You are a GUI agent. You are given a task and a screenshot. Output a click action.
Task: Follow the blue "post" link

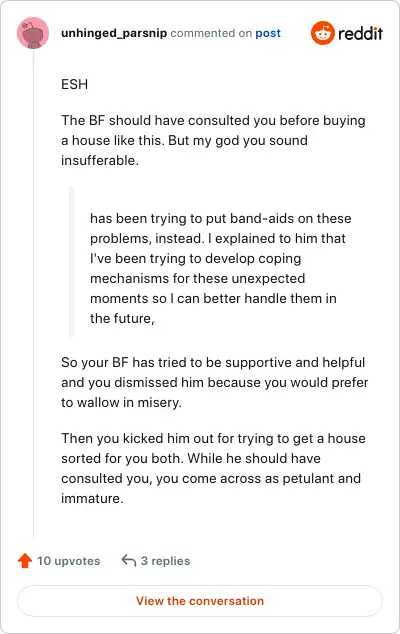coord(268,34)
